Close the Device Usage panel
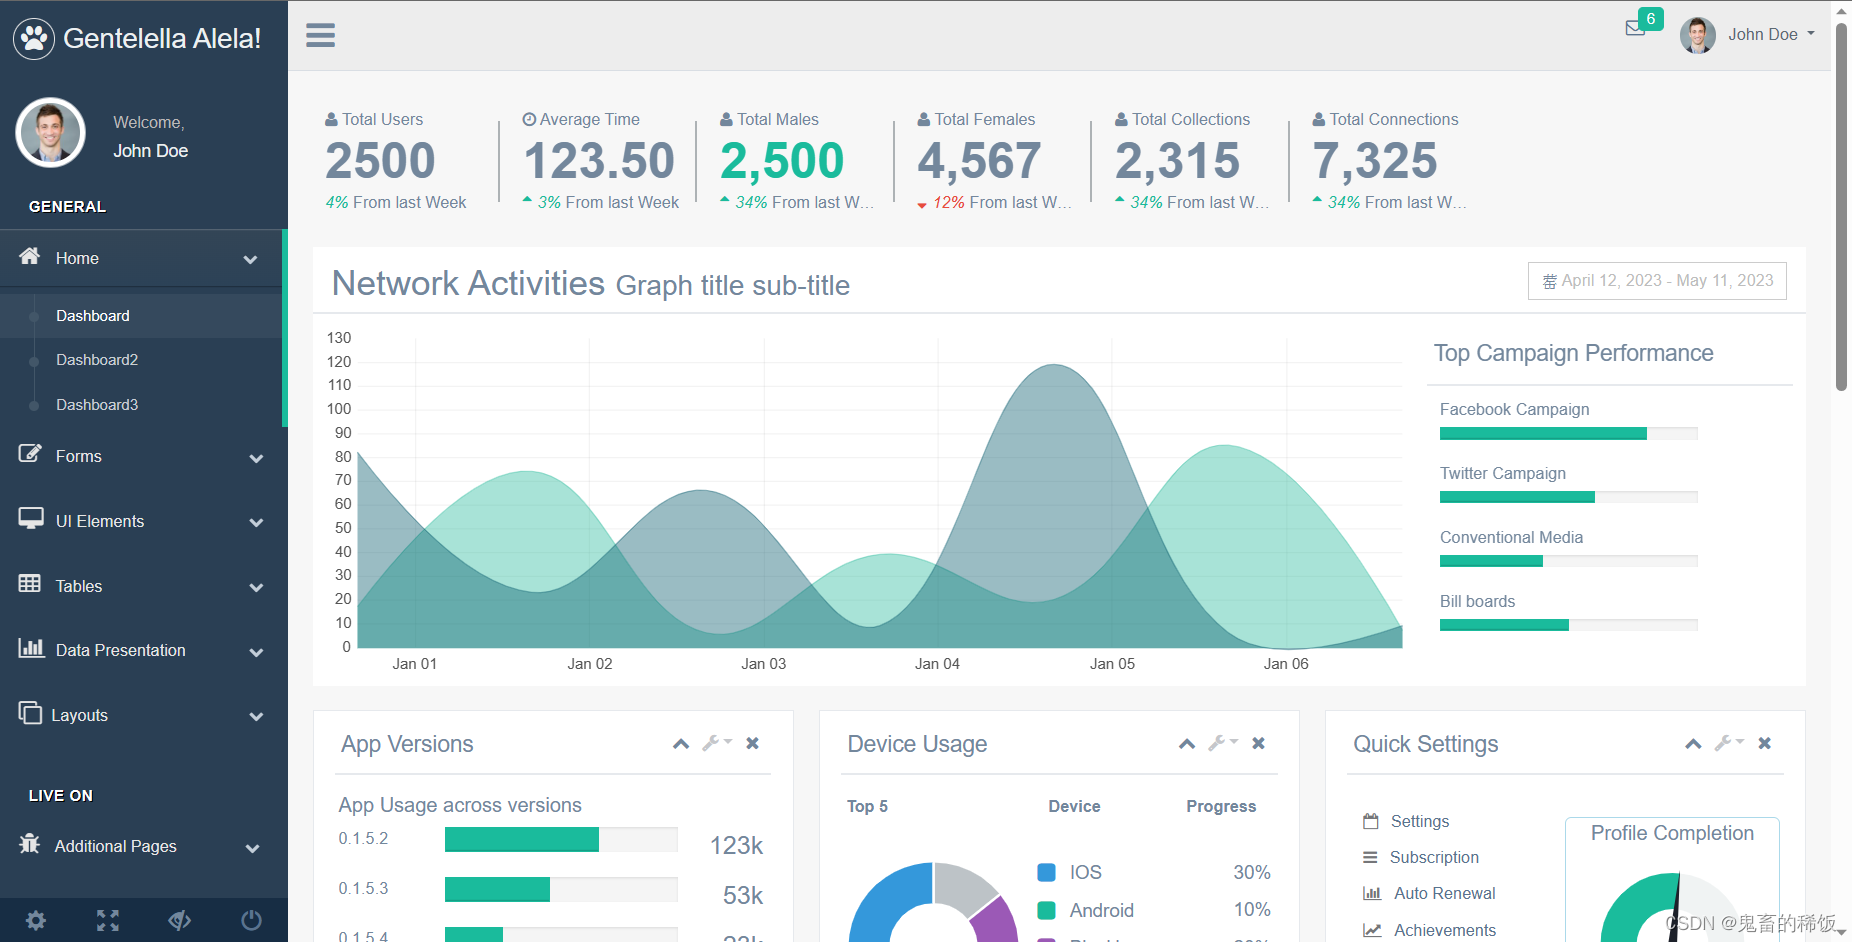 1259,743
